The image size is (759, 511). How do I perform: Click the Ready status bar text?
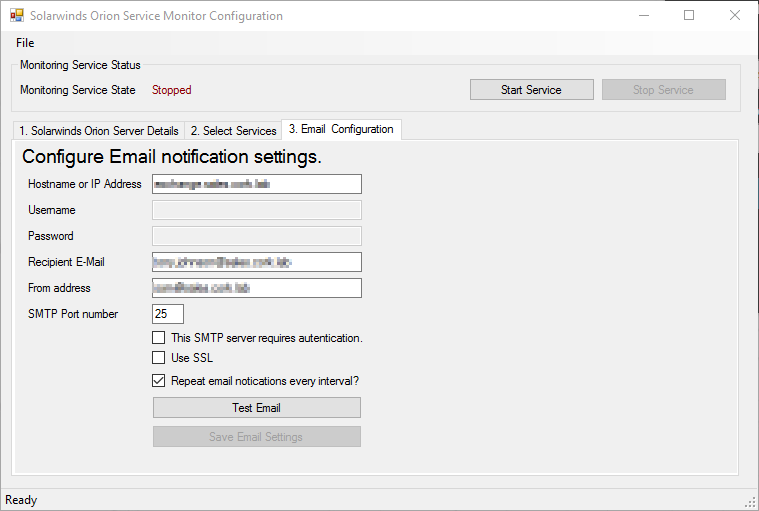click(x=21, y=500)
